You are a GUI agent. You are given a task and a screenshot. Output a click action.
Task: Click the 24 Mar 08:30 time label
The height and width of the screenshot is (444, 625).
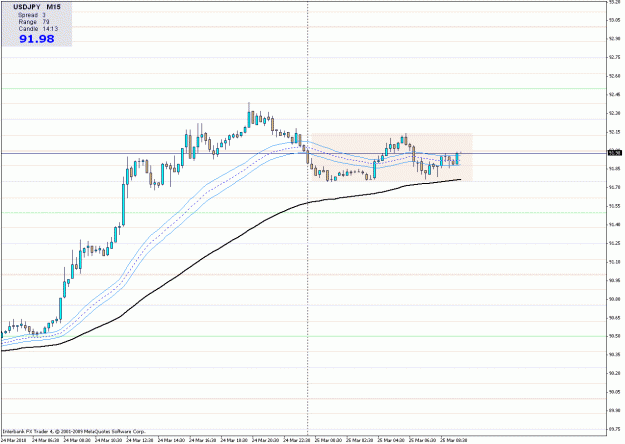[x=77, y=440]
